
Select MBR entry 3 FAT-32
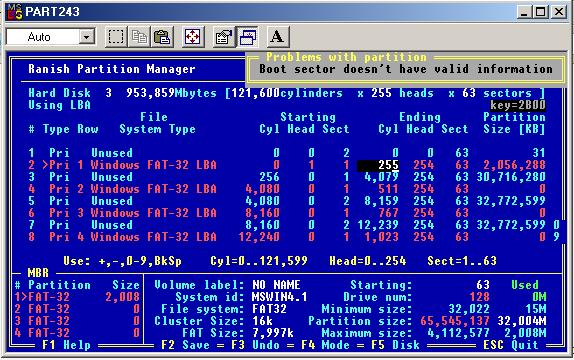tap(77, 321)
